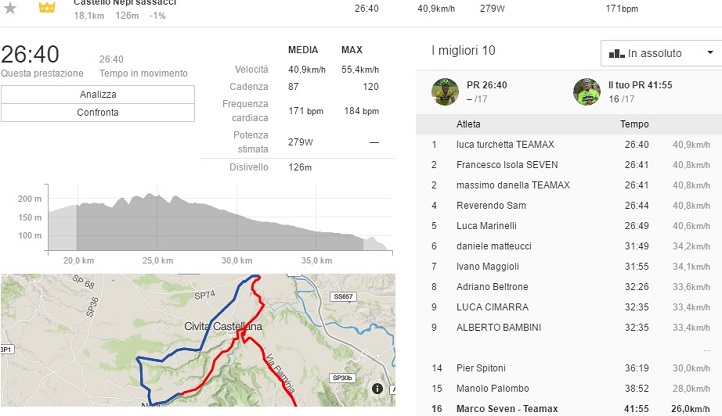Open Marco Seven - Teamax leaderboard entry

(x=507, y=408)
